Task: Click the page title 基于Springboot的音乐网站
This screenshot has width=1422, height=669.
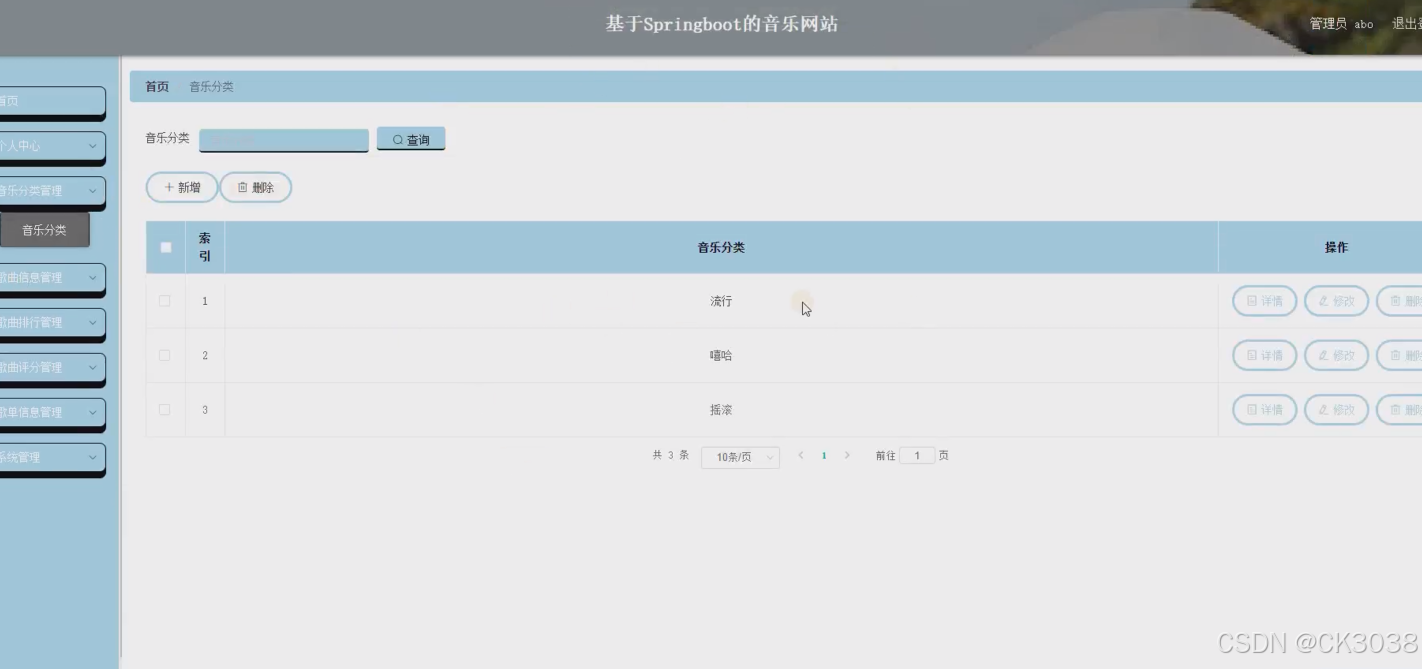Action: (x=722, y=24)
